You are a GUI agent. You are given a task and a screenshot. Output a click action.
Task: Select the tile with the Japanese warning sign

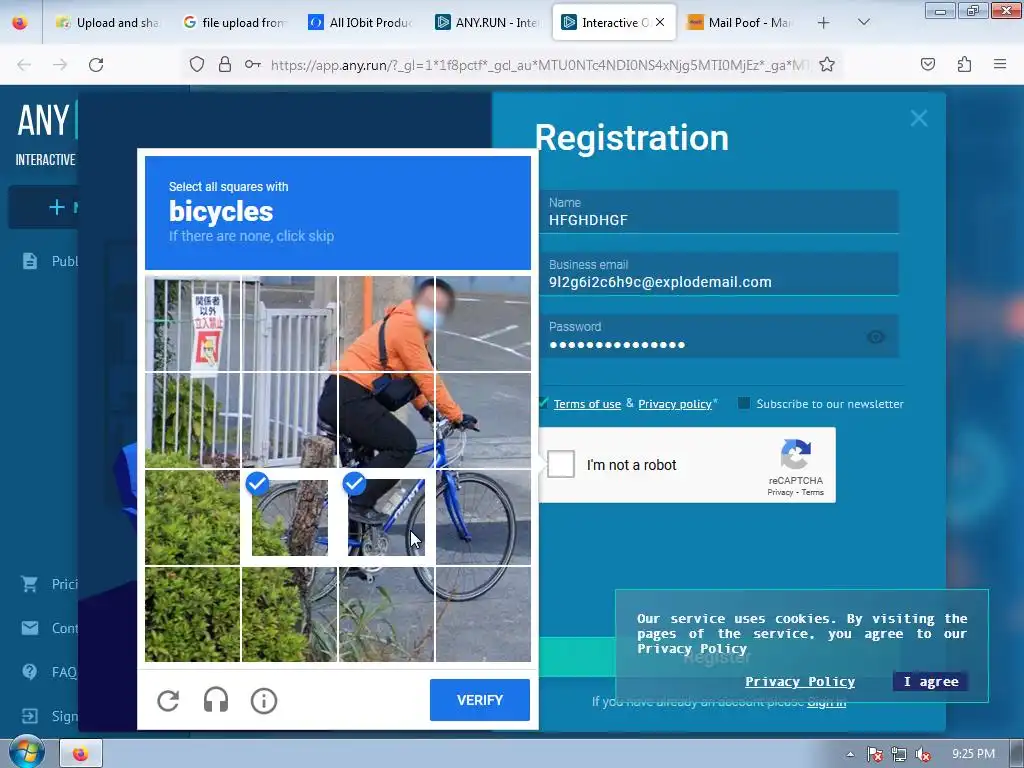point(193,323)
